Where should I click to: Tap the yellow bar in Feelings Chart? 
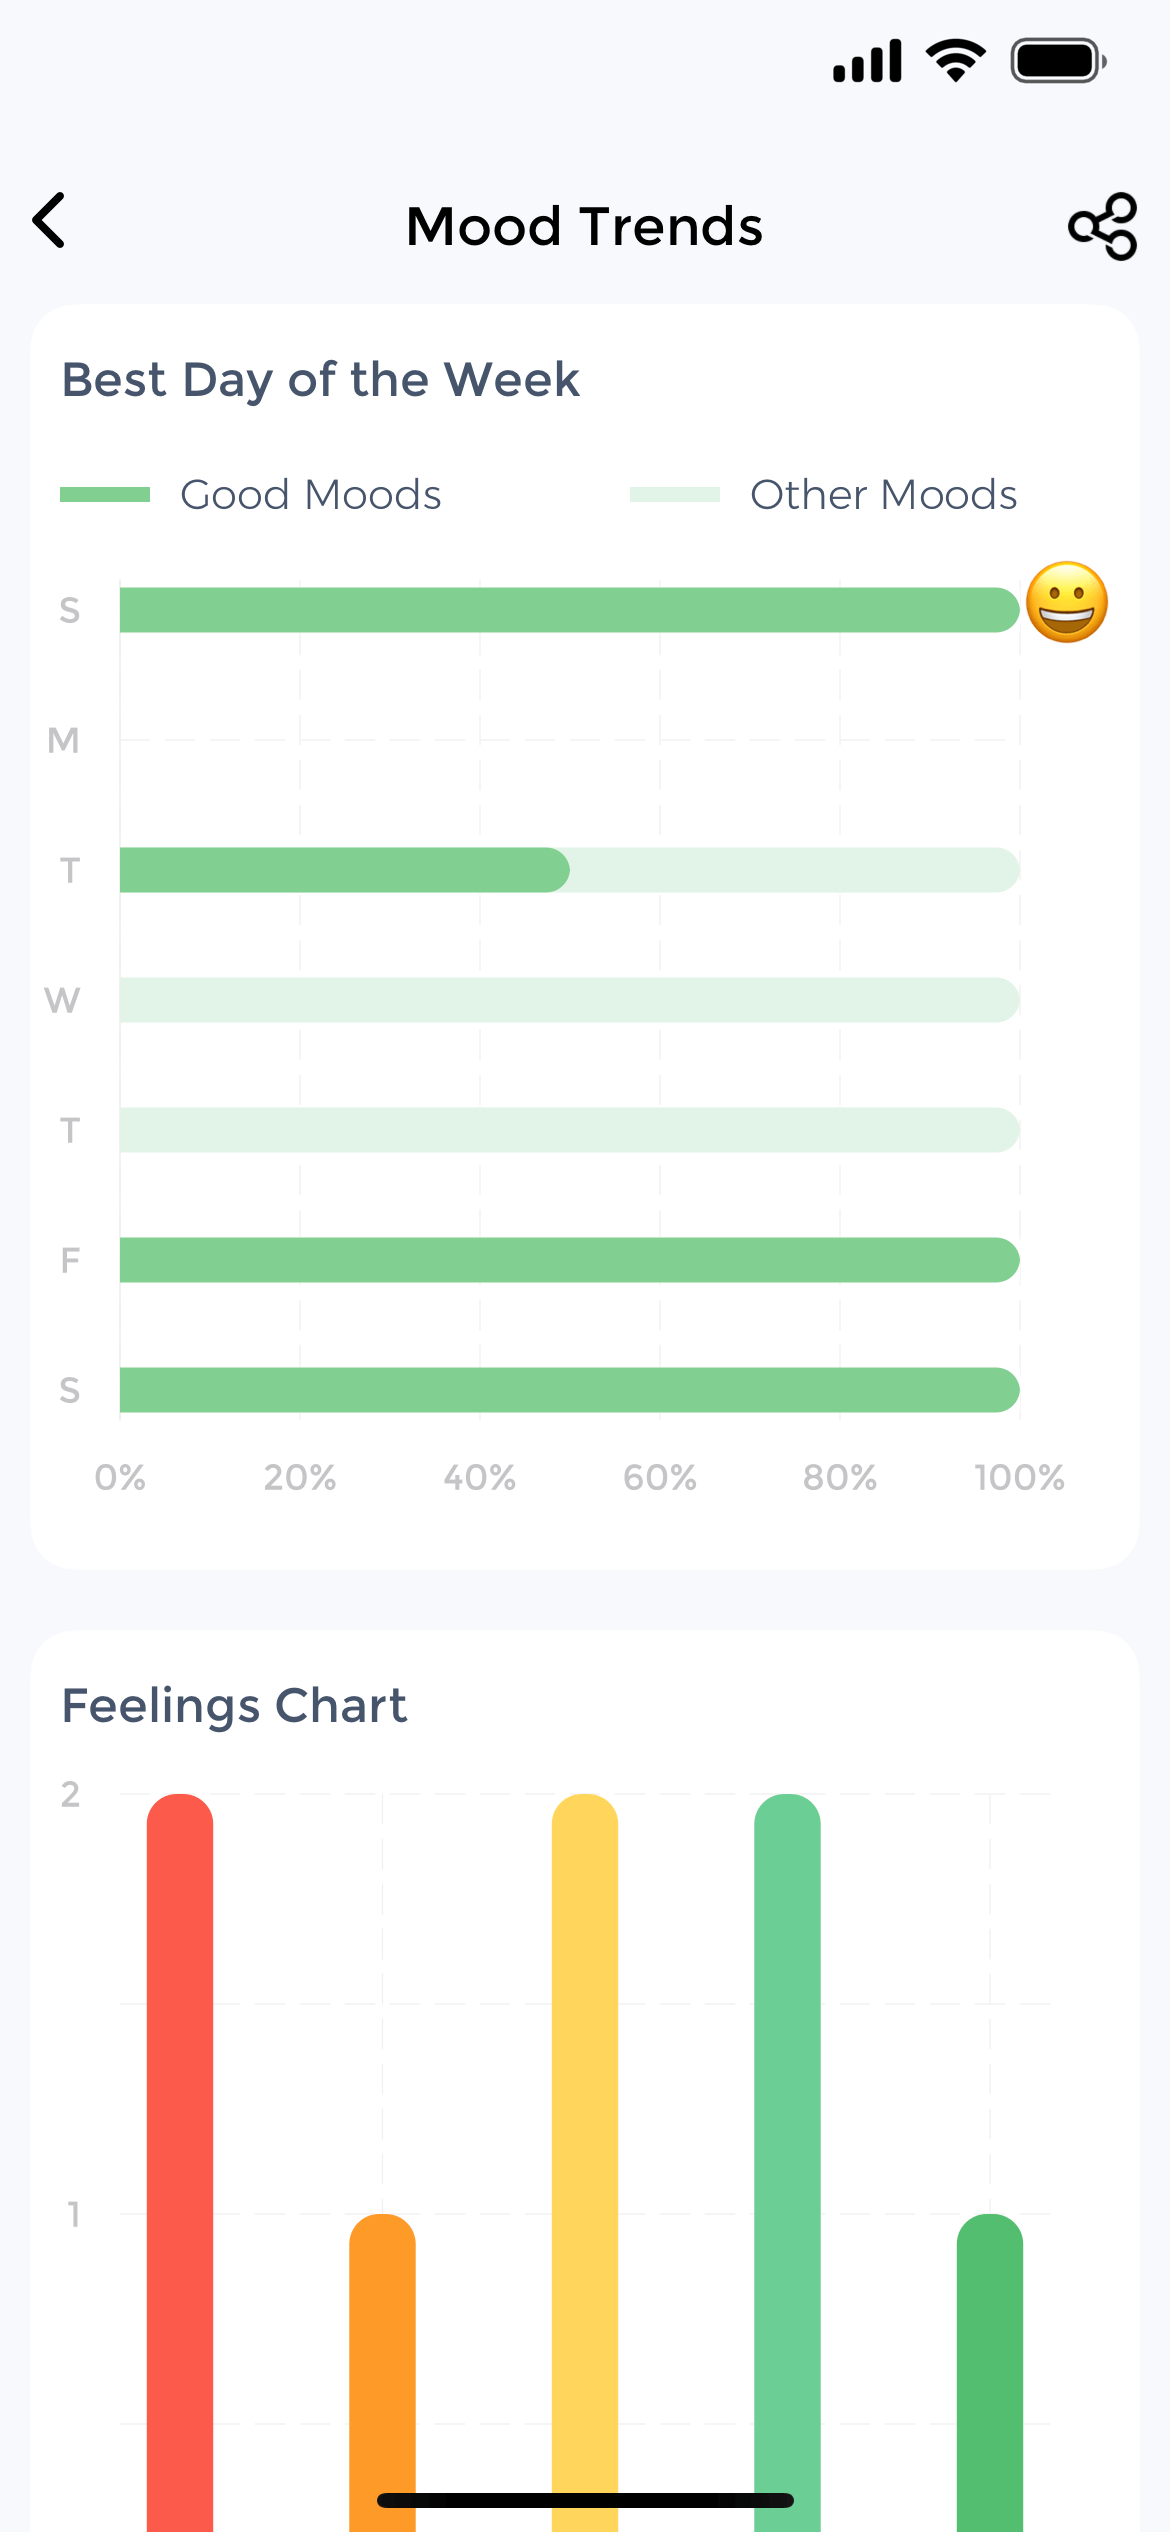pos(585,2150)
